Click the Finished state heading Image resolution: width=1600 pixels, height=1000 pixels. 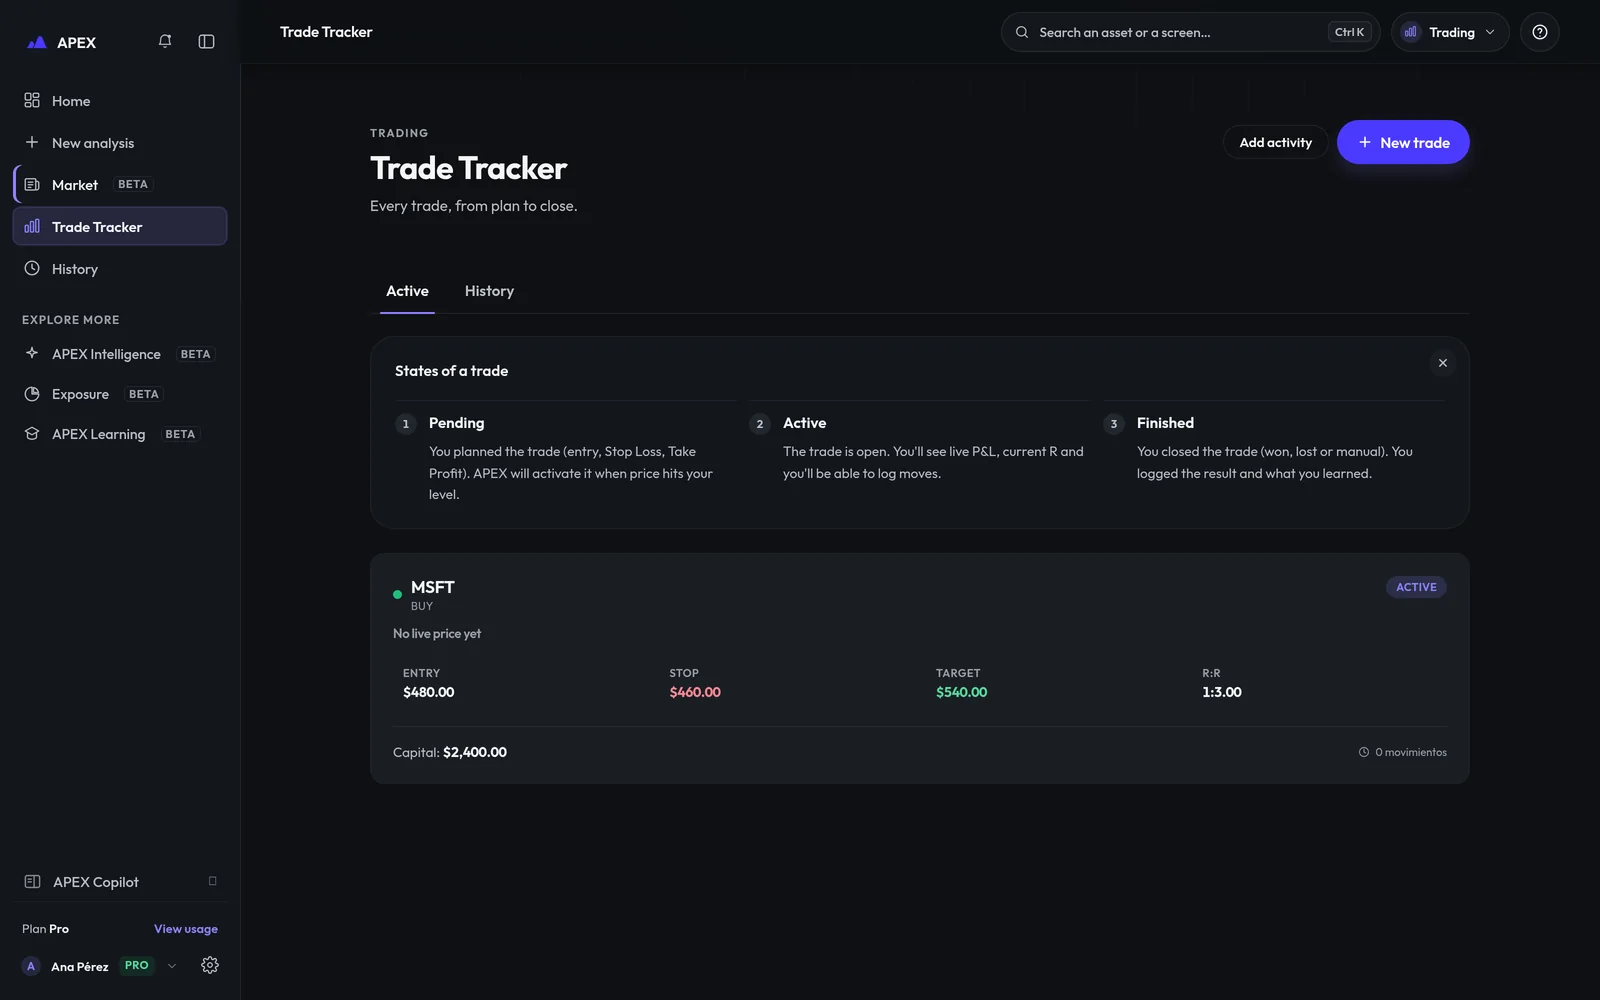tap(1165, 423)
